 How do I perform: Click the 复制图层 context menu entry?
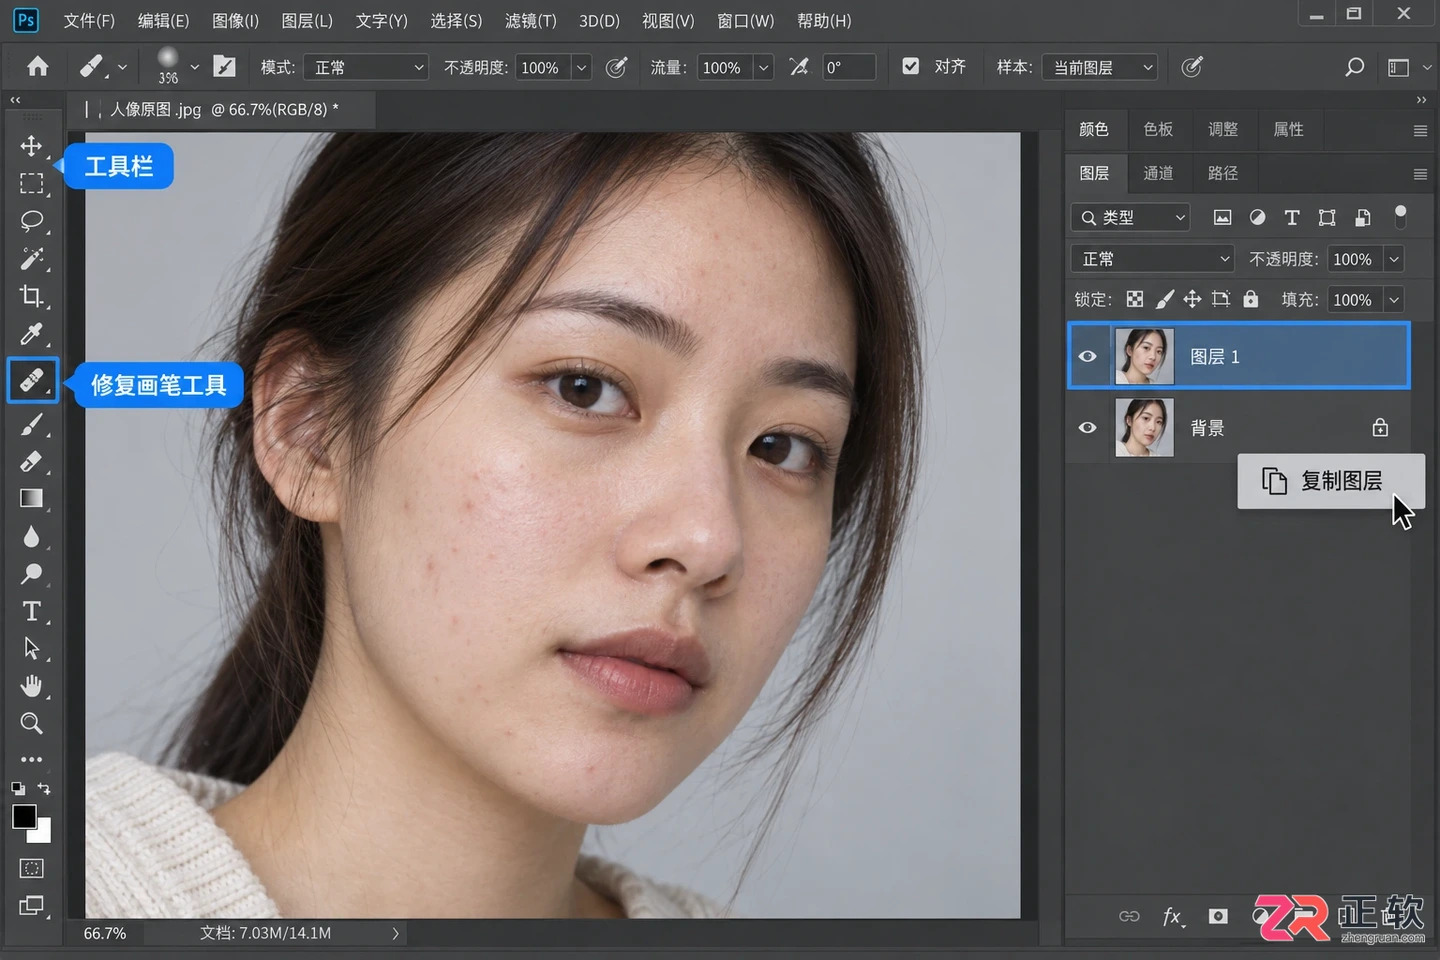click(1331, 481)
